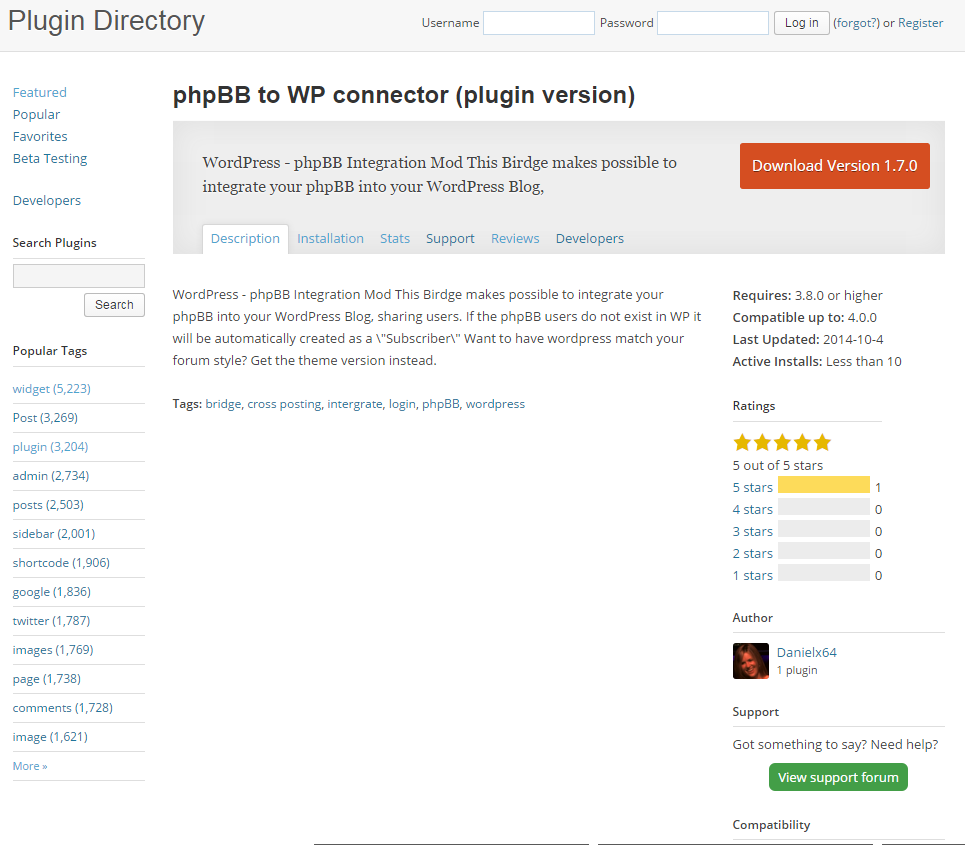Click the cross posting tag link
965x845 pixels.
tap(284, 404)
